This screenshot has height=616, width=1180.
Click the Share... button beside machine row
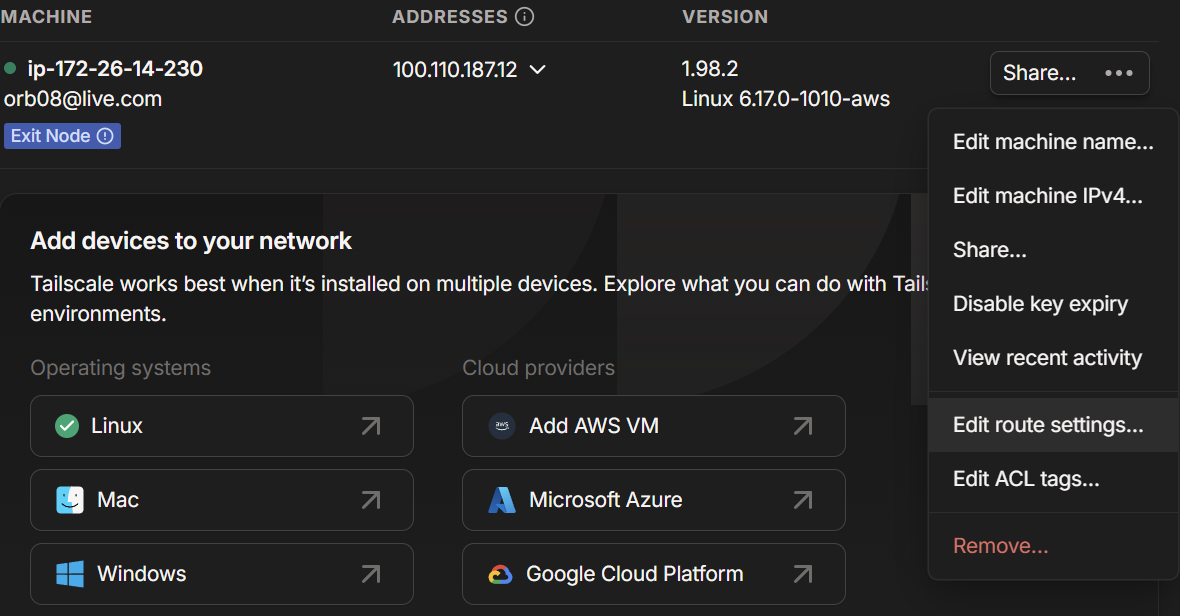pos(1039,73)
